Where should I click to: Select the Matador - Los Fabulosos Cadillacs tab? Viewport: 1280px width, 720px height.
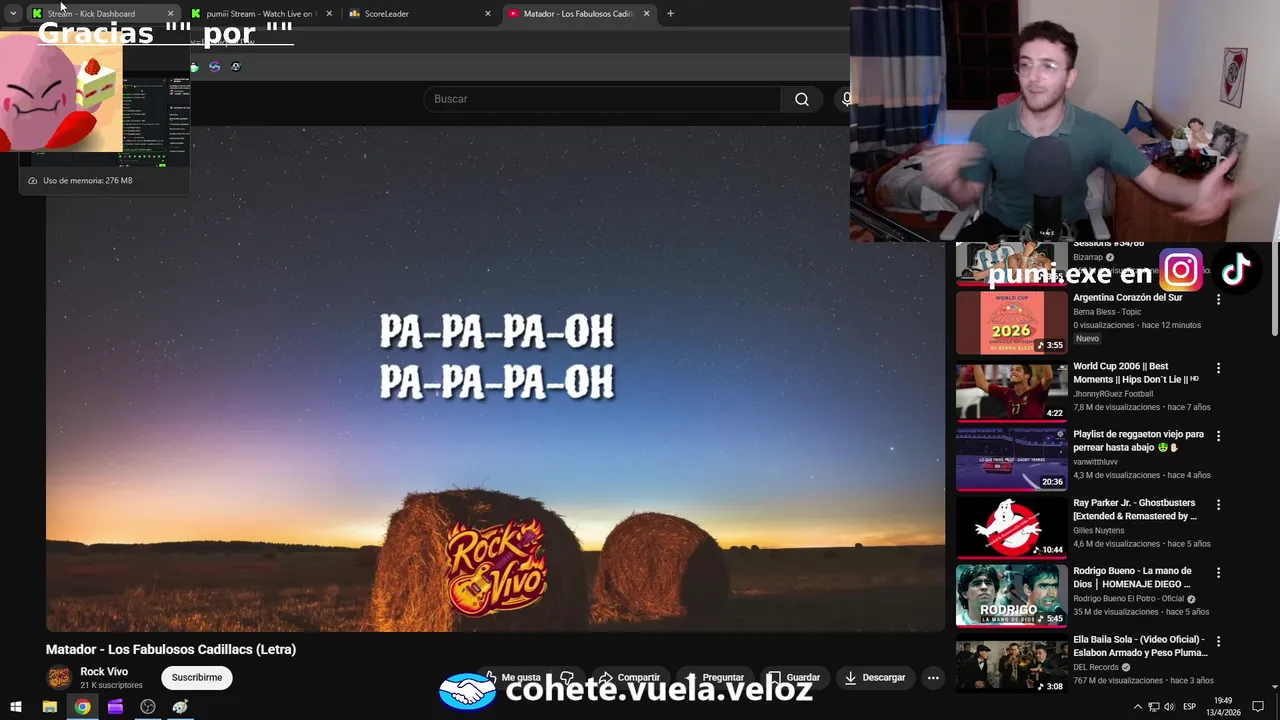(578, 14)
